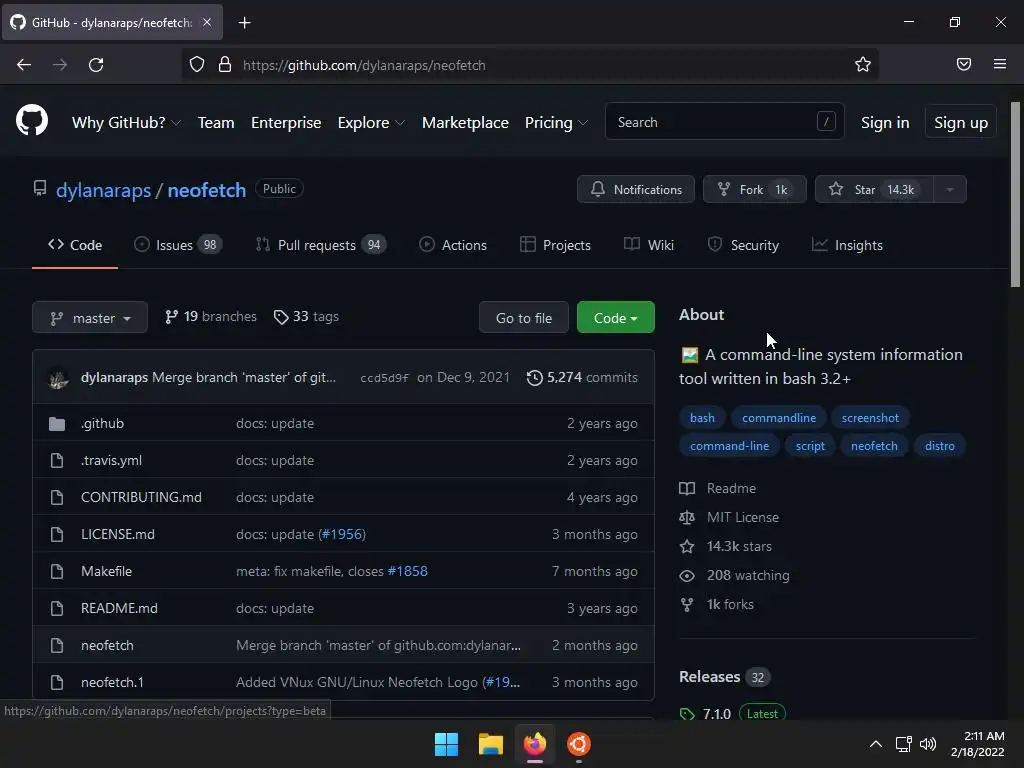Select the screenshot topic tag
Image resolution: width=1024 pixels, height=768 pixels.
coord(870,418)
